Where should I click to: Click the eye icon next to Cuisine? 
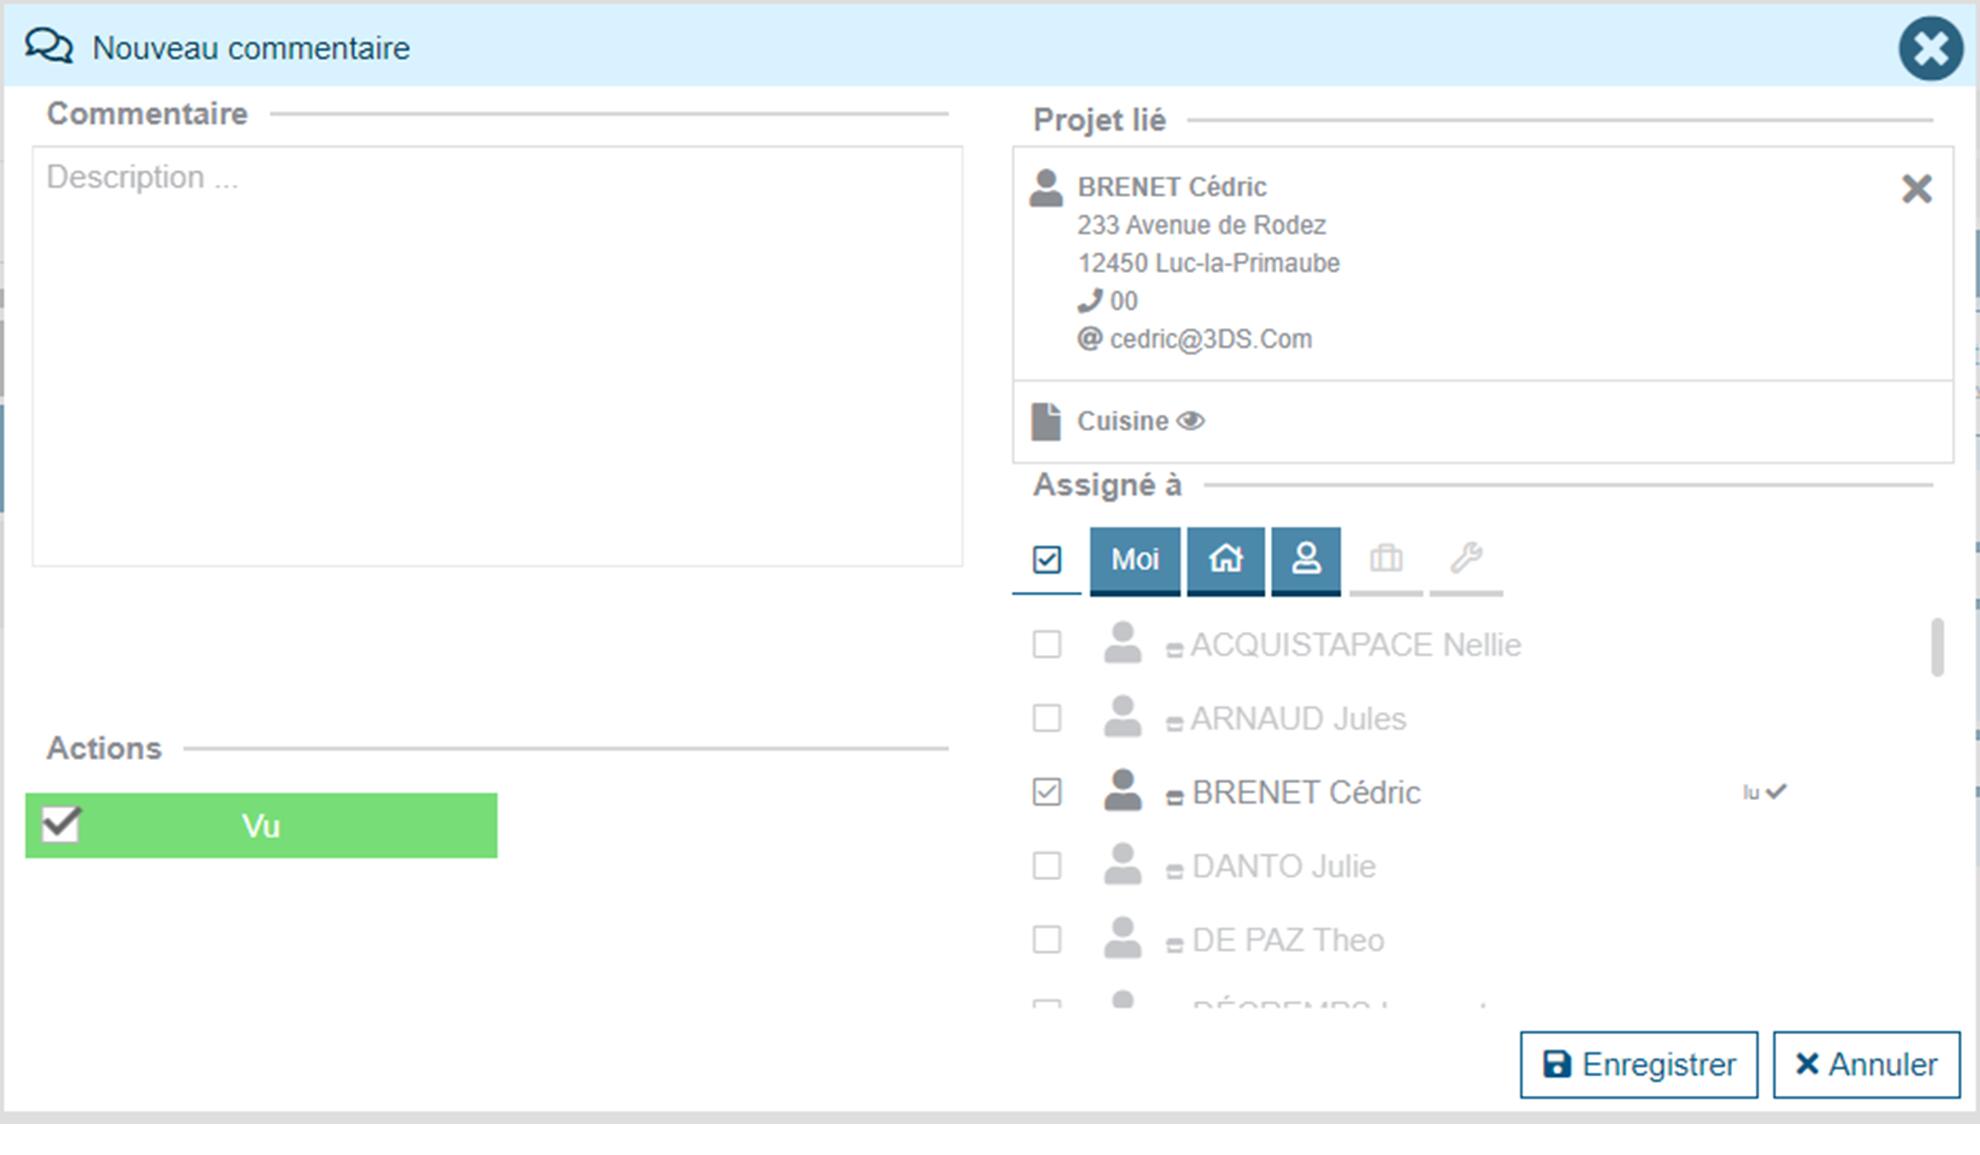tap(1190, 421)
